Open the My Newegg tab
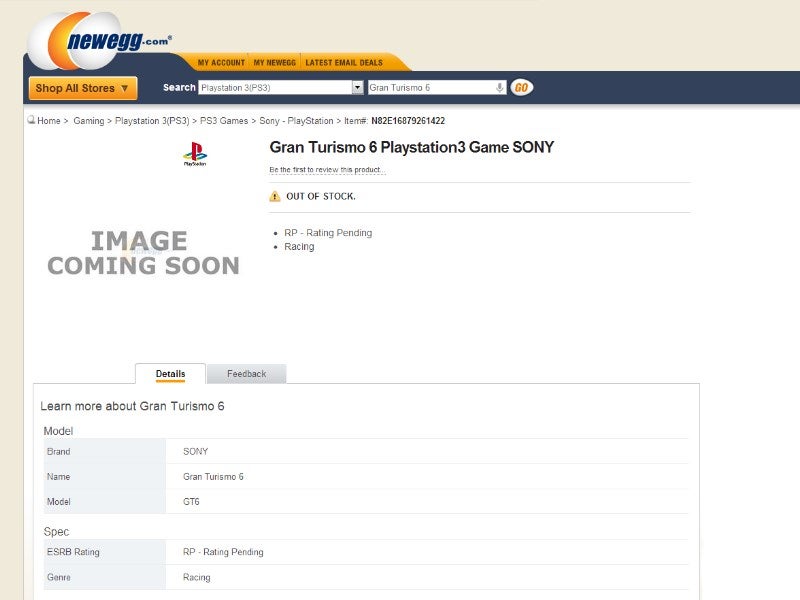 (274, 63)
